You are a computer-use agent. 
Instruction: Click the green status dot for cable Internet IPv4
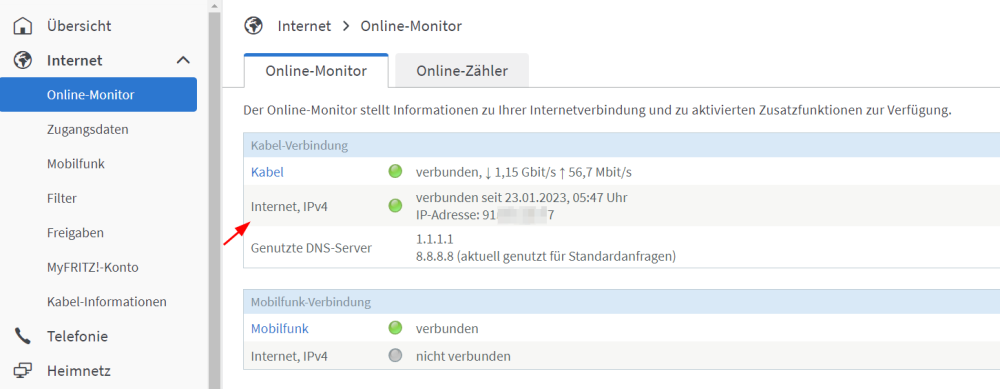point(395,205)
